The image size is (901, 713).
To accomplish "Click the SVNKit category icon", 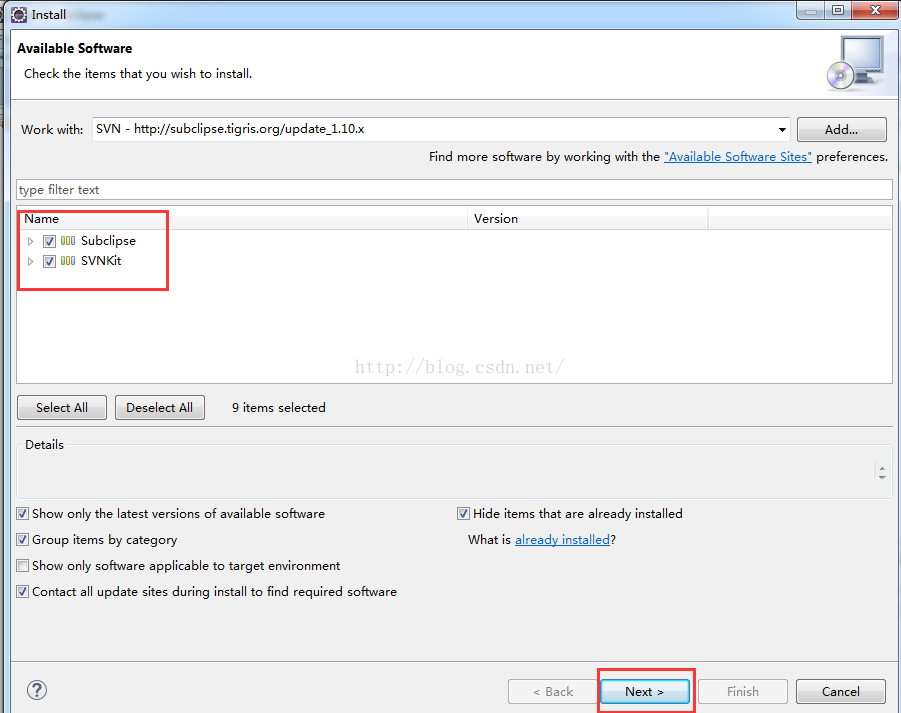I will (x=68, y=261).
